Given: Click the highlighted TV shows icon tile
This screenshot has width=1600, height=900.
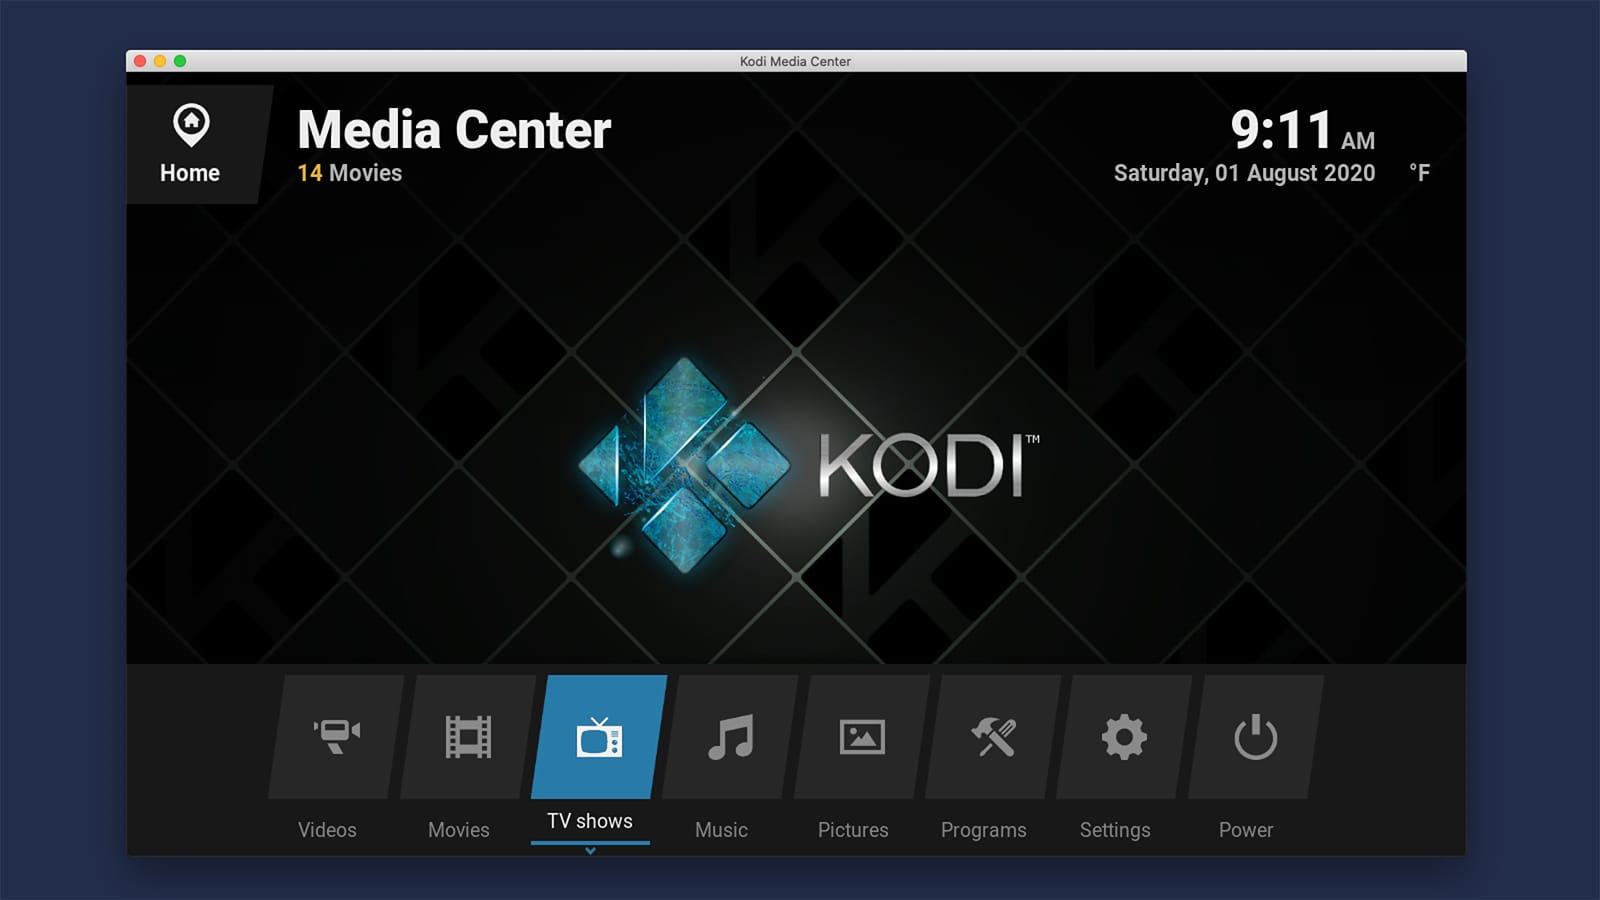Looking at the screenshot, I should tap(599, 737).
